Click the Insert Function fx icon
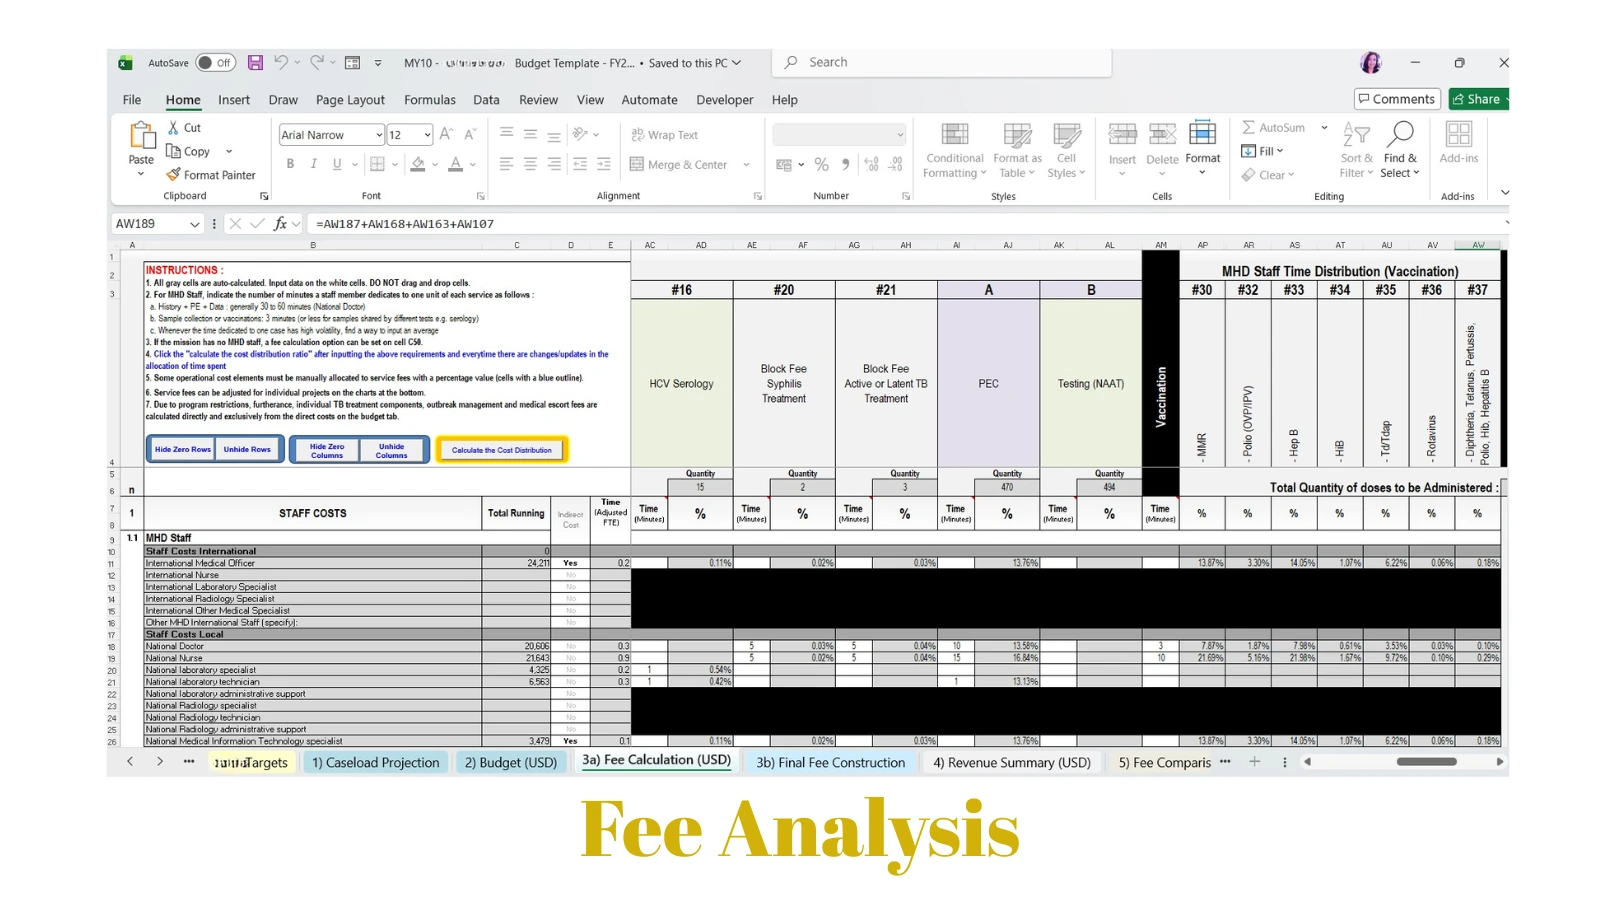Screen dimensions: 1600x900 (x=281, y=224)
